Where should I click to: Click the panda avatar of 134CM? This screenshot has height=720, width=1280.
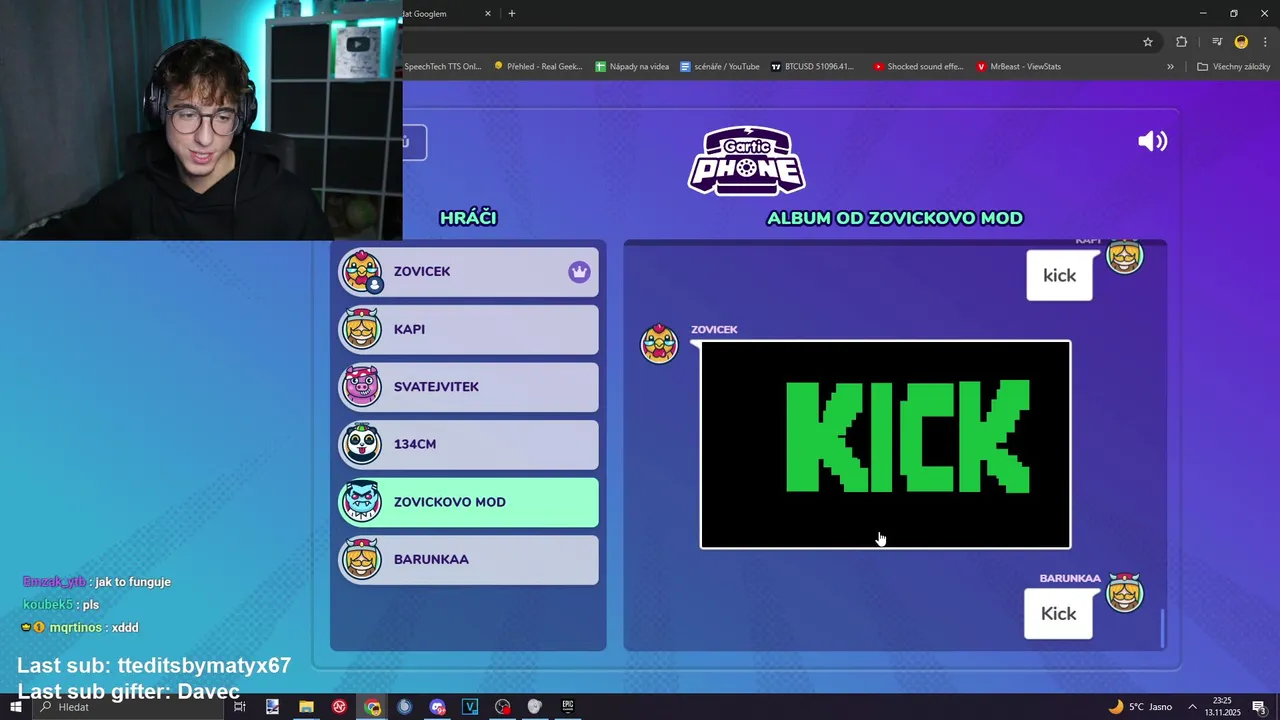(x=361, y=444)
